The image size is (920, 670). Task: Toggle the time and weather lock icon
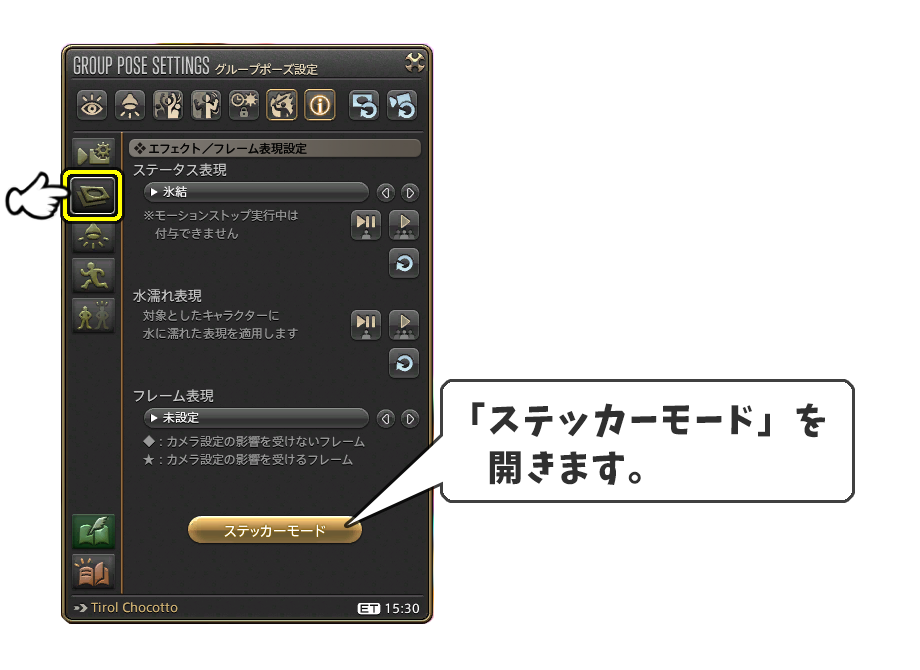244,106
